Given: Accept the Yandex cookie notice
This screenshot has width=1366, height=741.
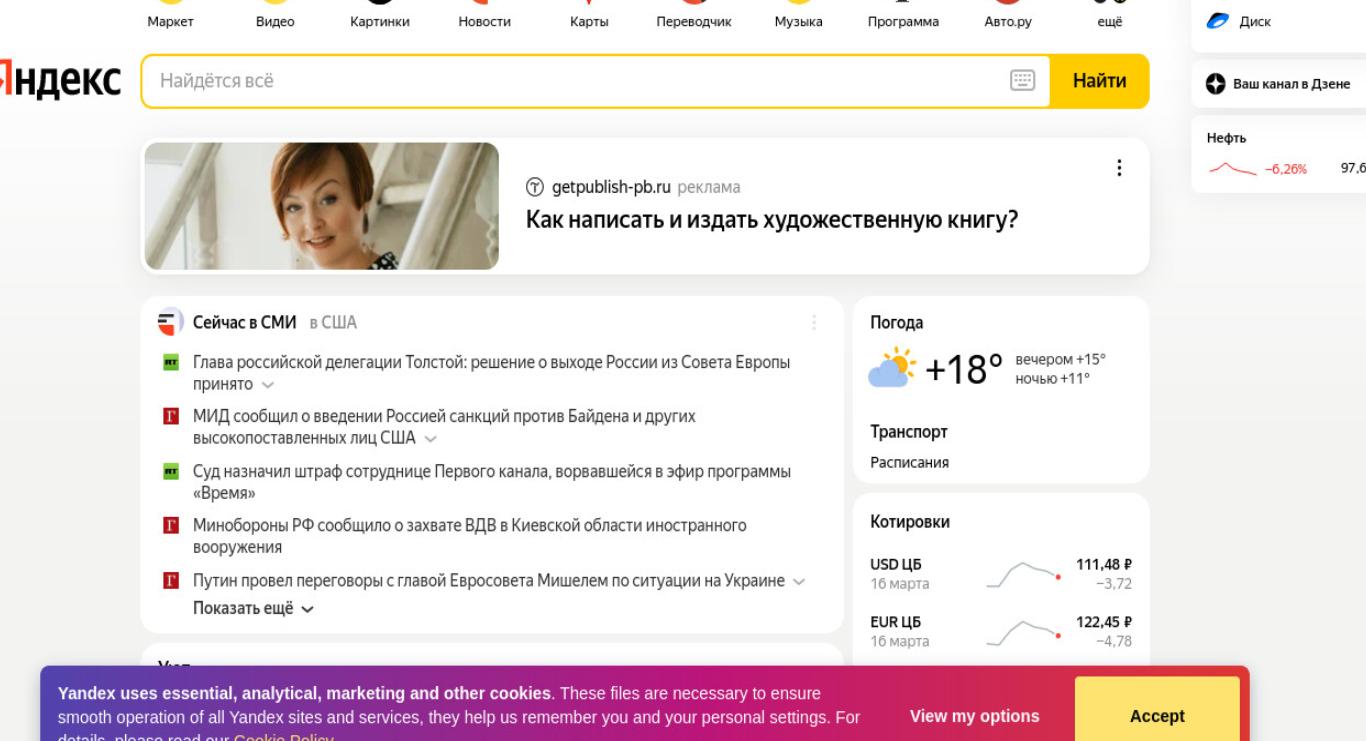Looking at the screenshot, I should coord(1157,715).
